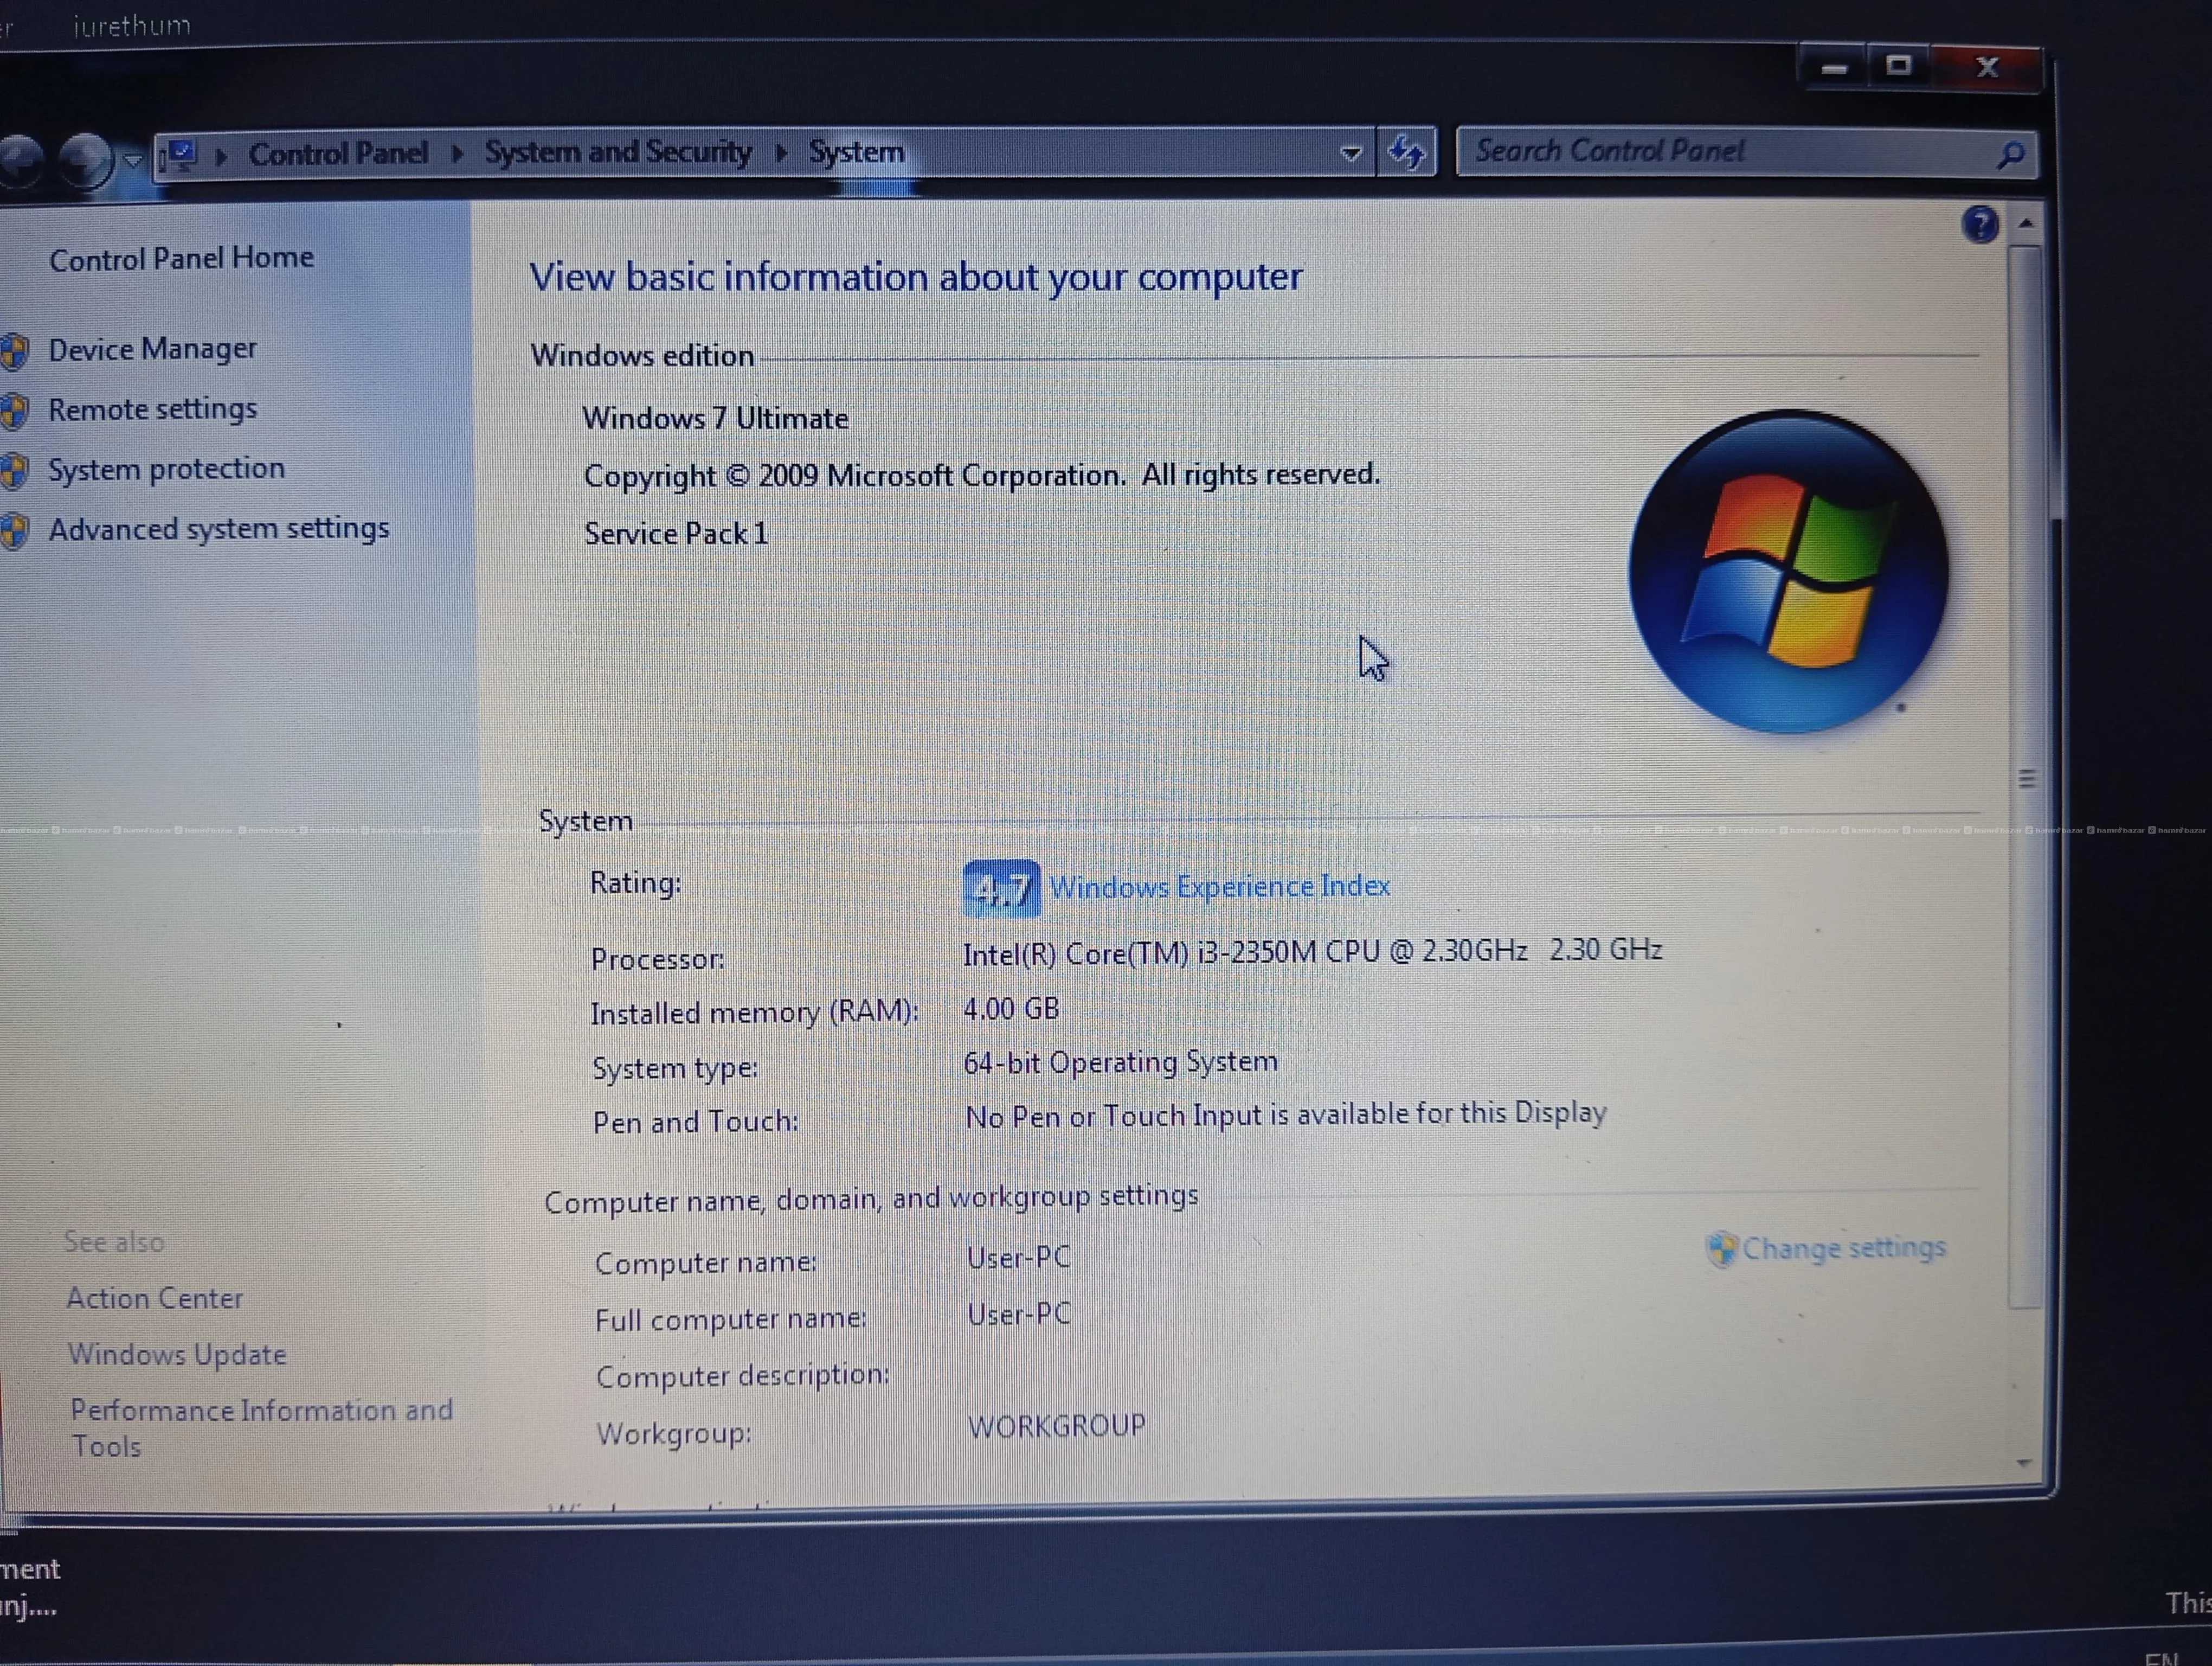Minimize the System window
The image size is (2212, 1666).
(1834, 69)
